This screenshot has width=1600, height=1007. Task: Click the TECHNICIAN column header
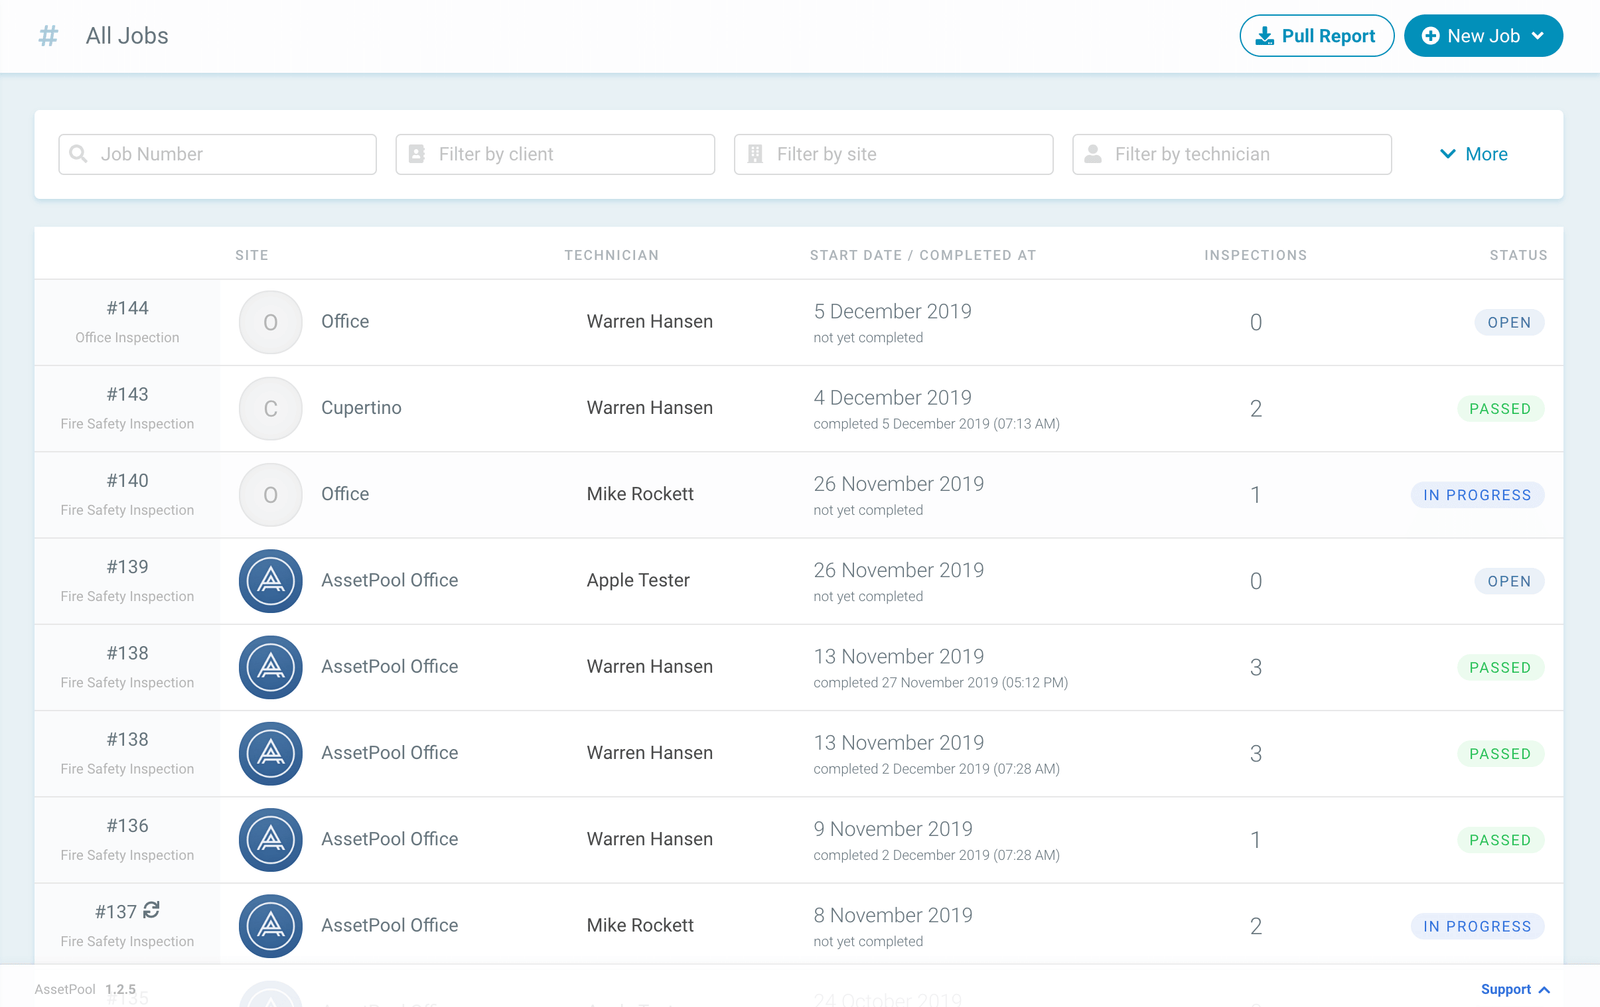(611, 255)
